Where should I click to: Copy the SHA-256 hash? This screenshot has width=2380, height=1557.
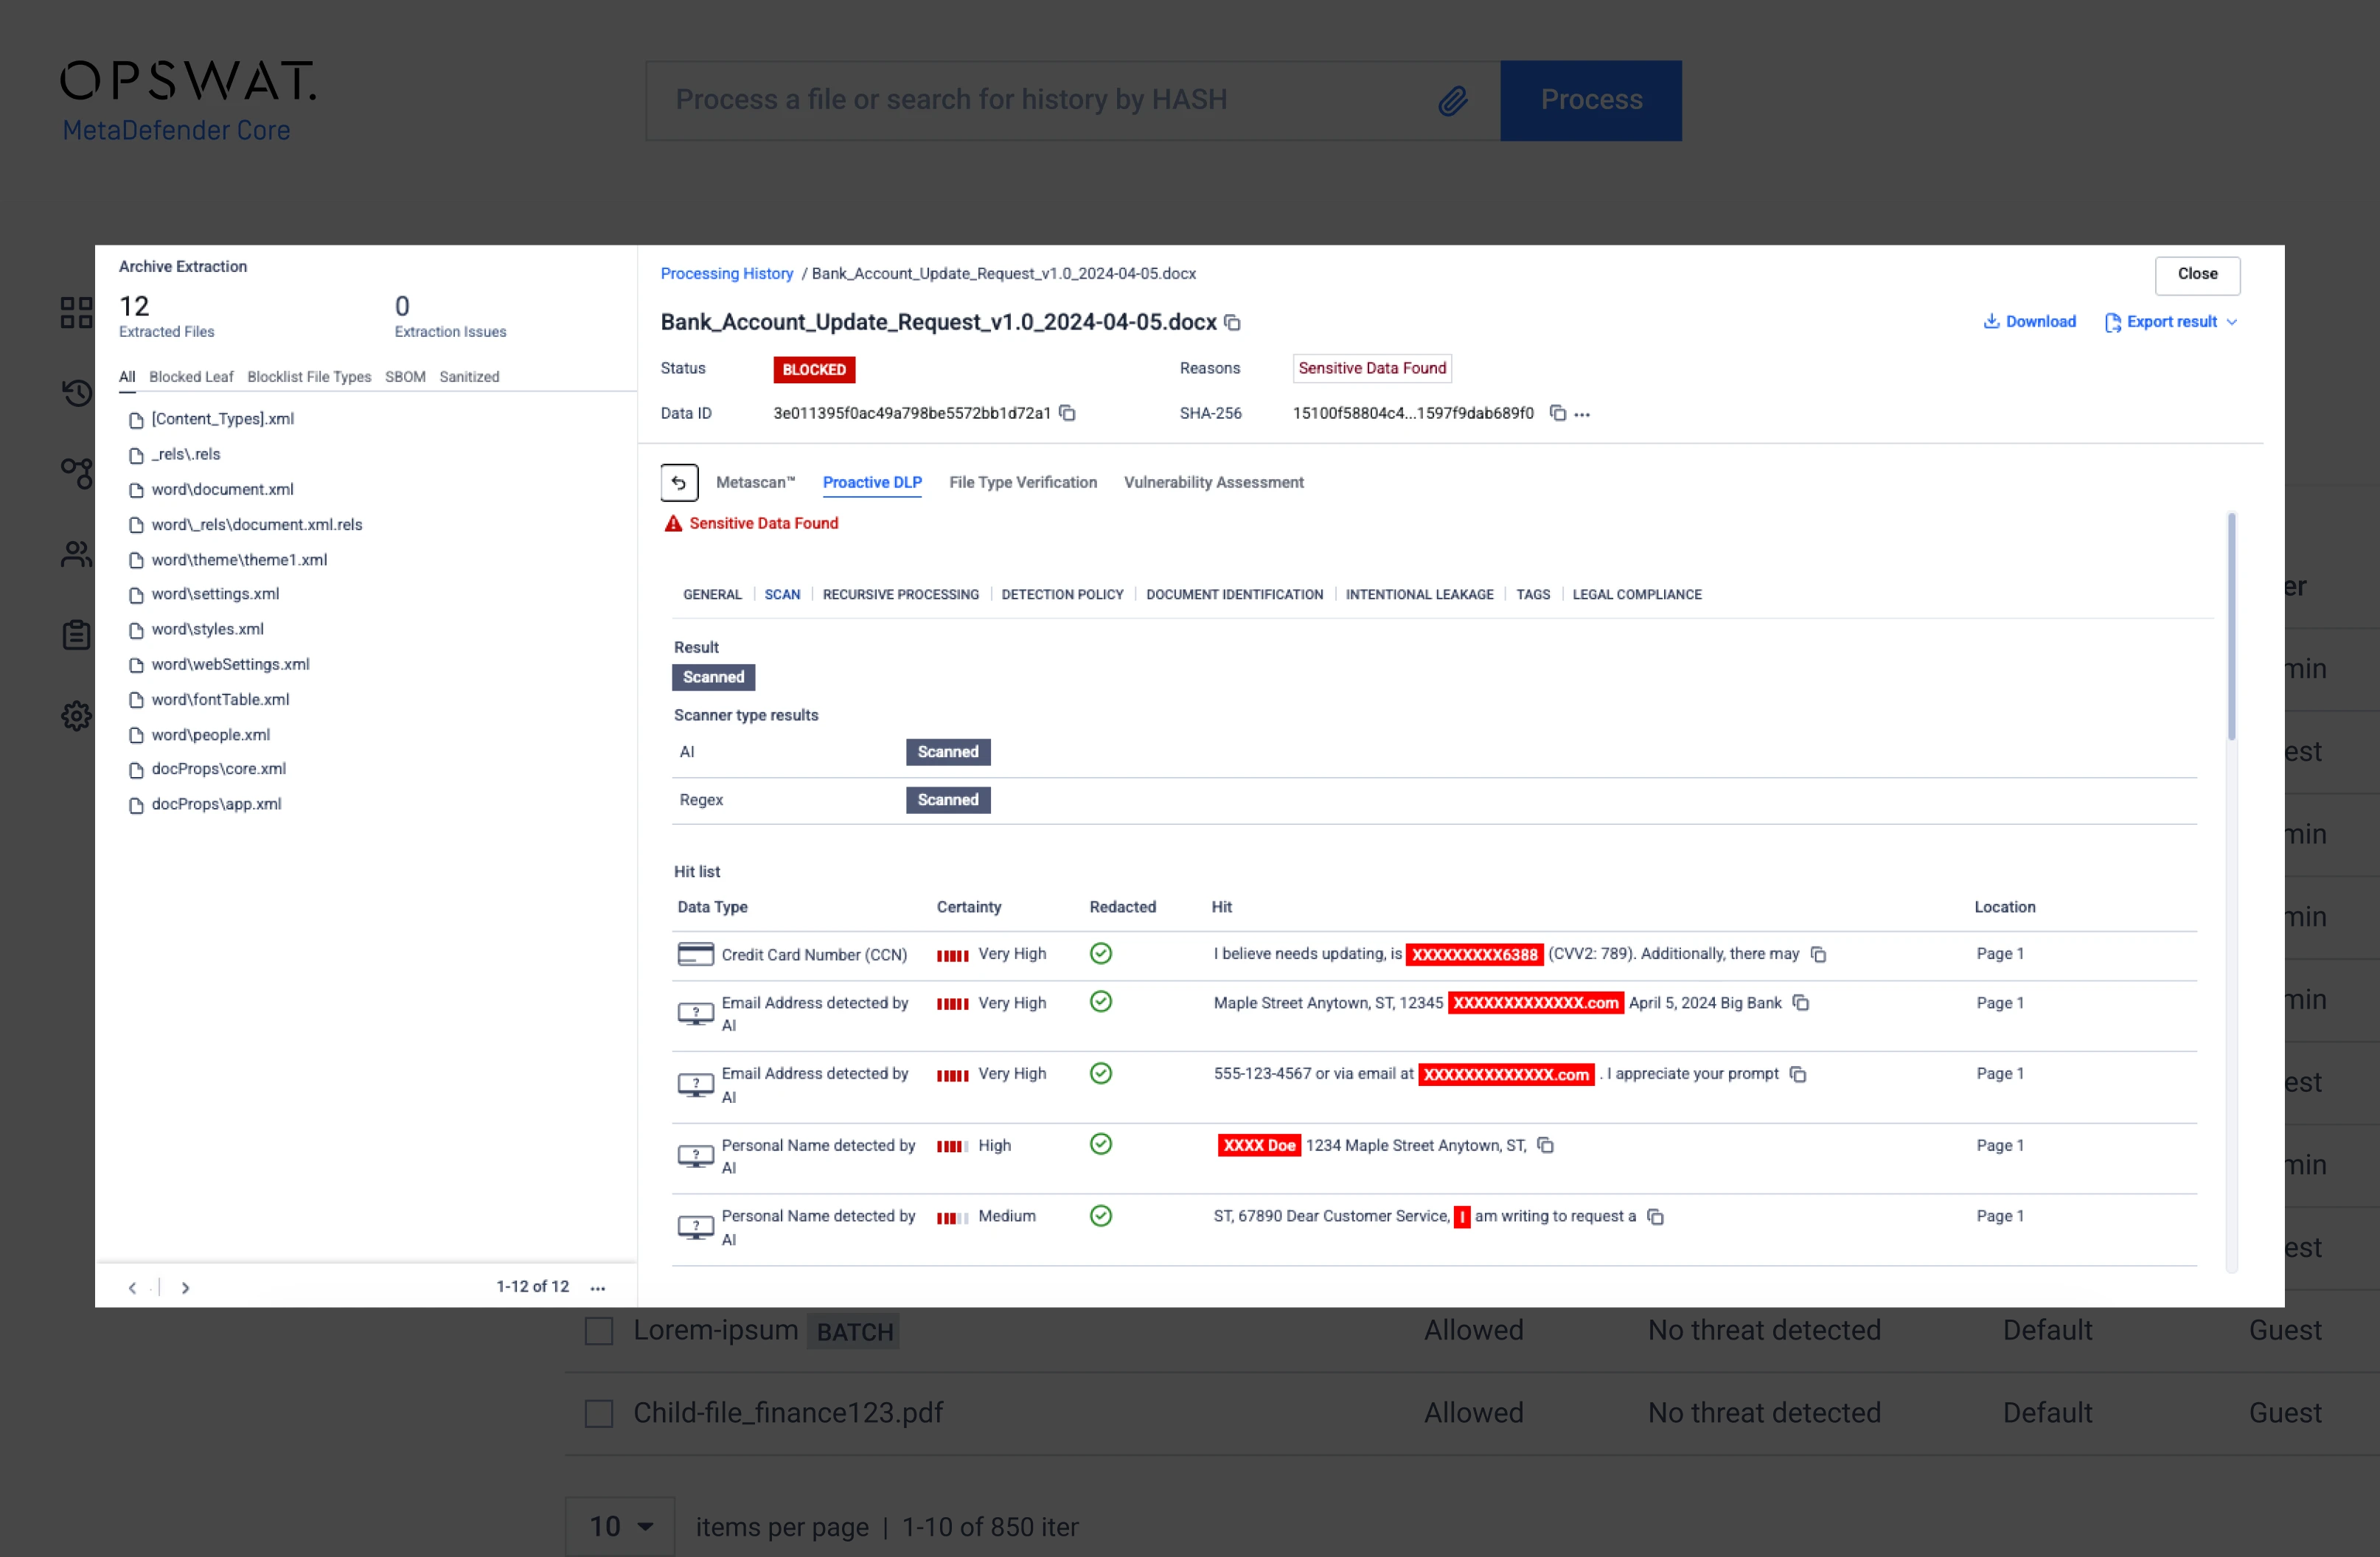point(1557,413)
